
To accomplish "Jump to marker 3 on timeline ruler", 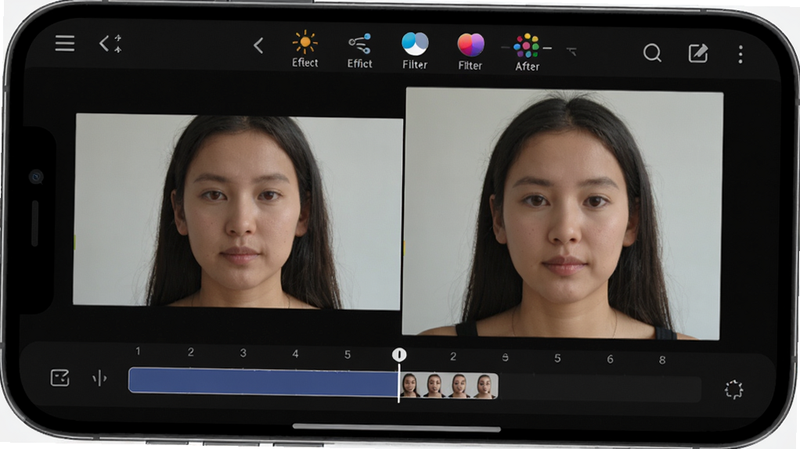I will (x=243, y=353).
